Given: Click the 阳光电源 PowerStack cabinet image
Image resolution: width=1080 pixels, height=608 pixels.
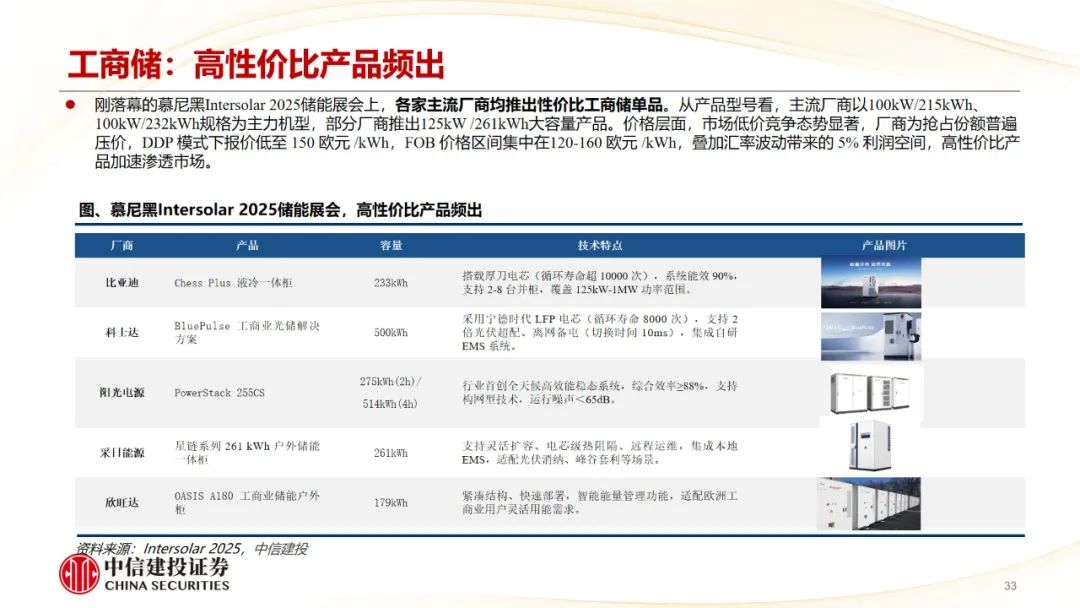Looking at the screenshot, I should (x=870, y=393).
